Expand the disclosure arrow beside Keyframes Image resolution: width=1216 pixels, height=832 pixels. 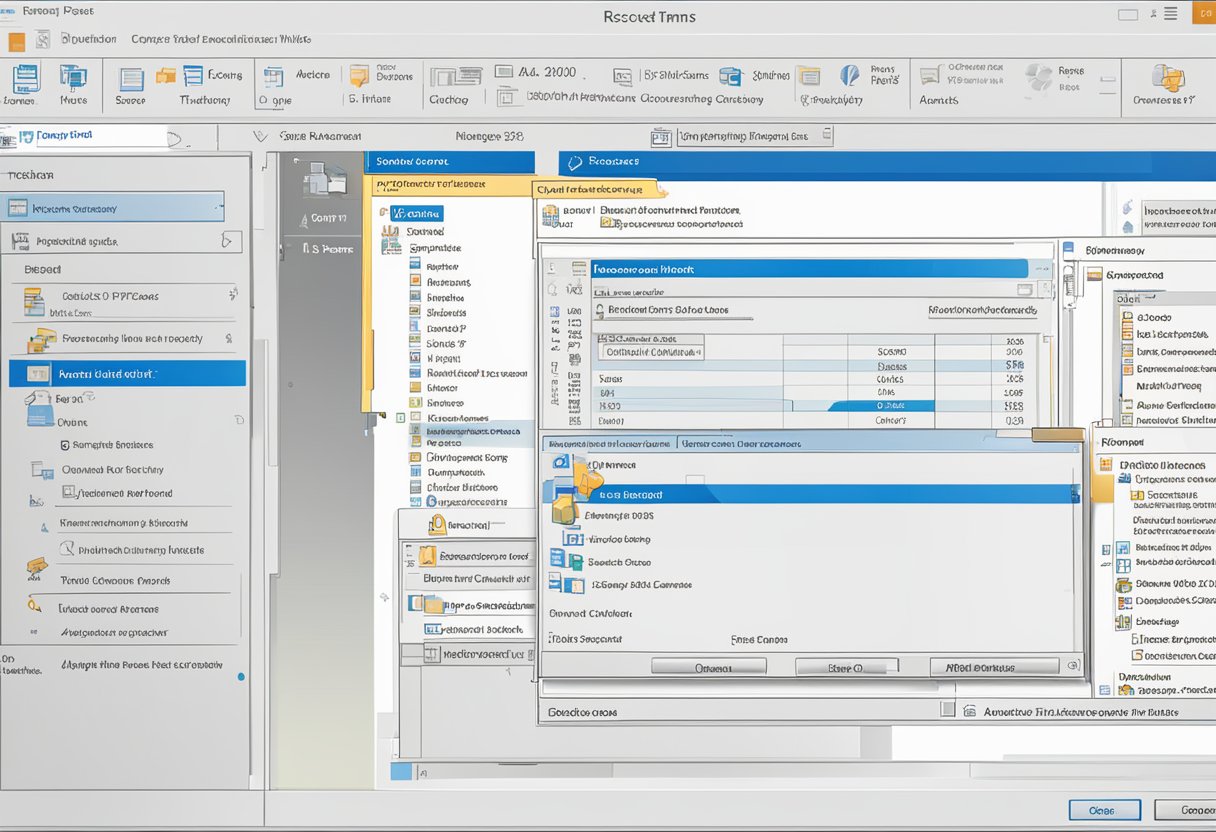click(x=399, y=417)
